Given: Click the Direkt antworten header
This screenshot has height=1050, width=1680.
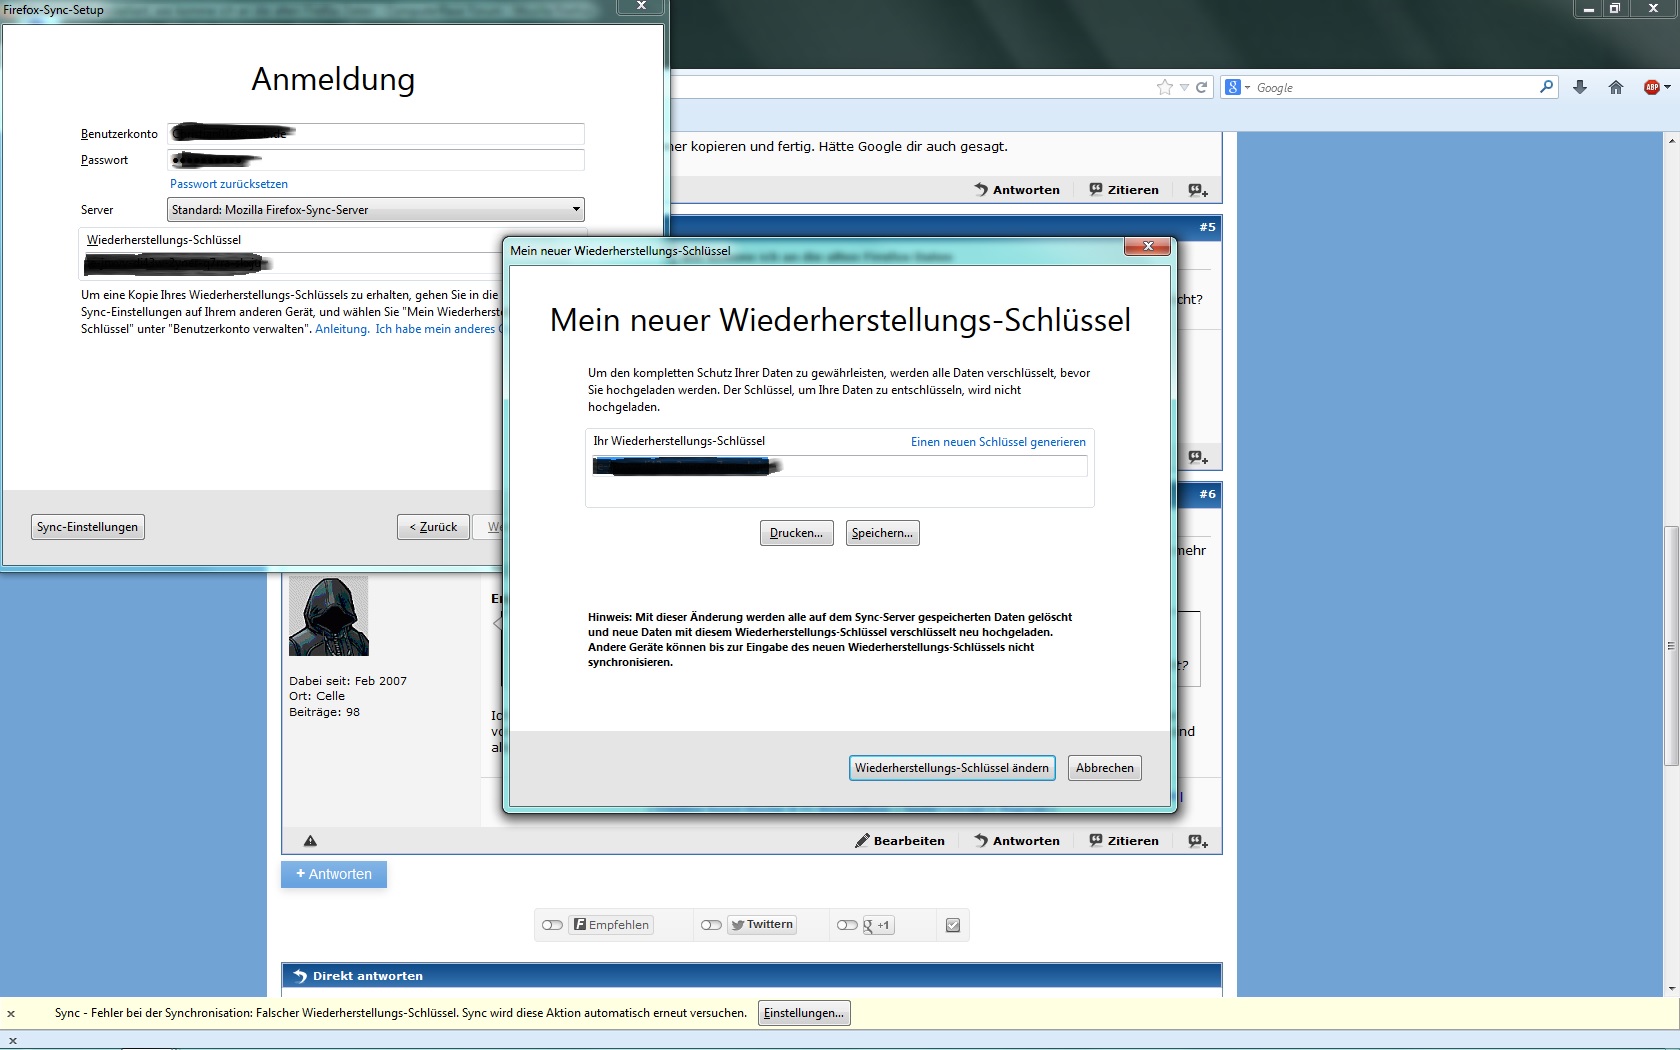Looking at the screenshot, I should [752, 976].
